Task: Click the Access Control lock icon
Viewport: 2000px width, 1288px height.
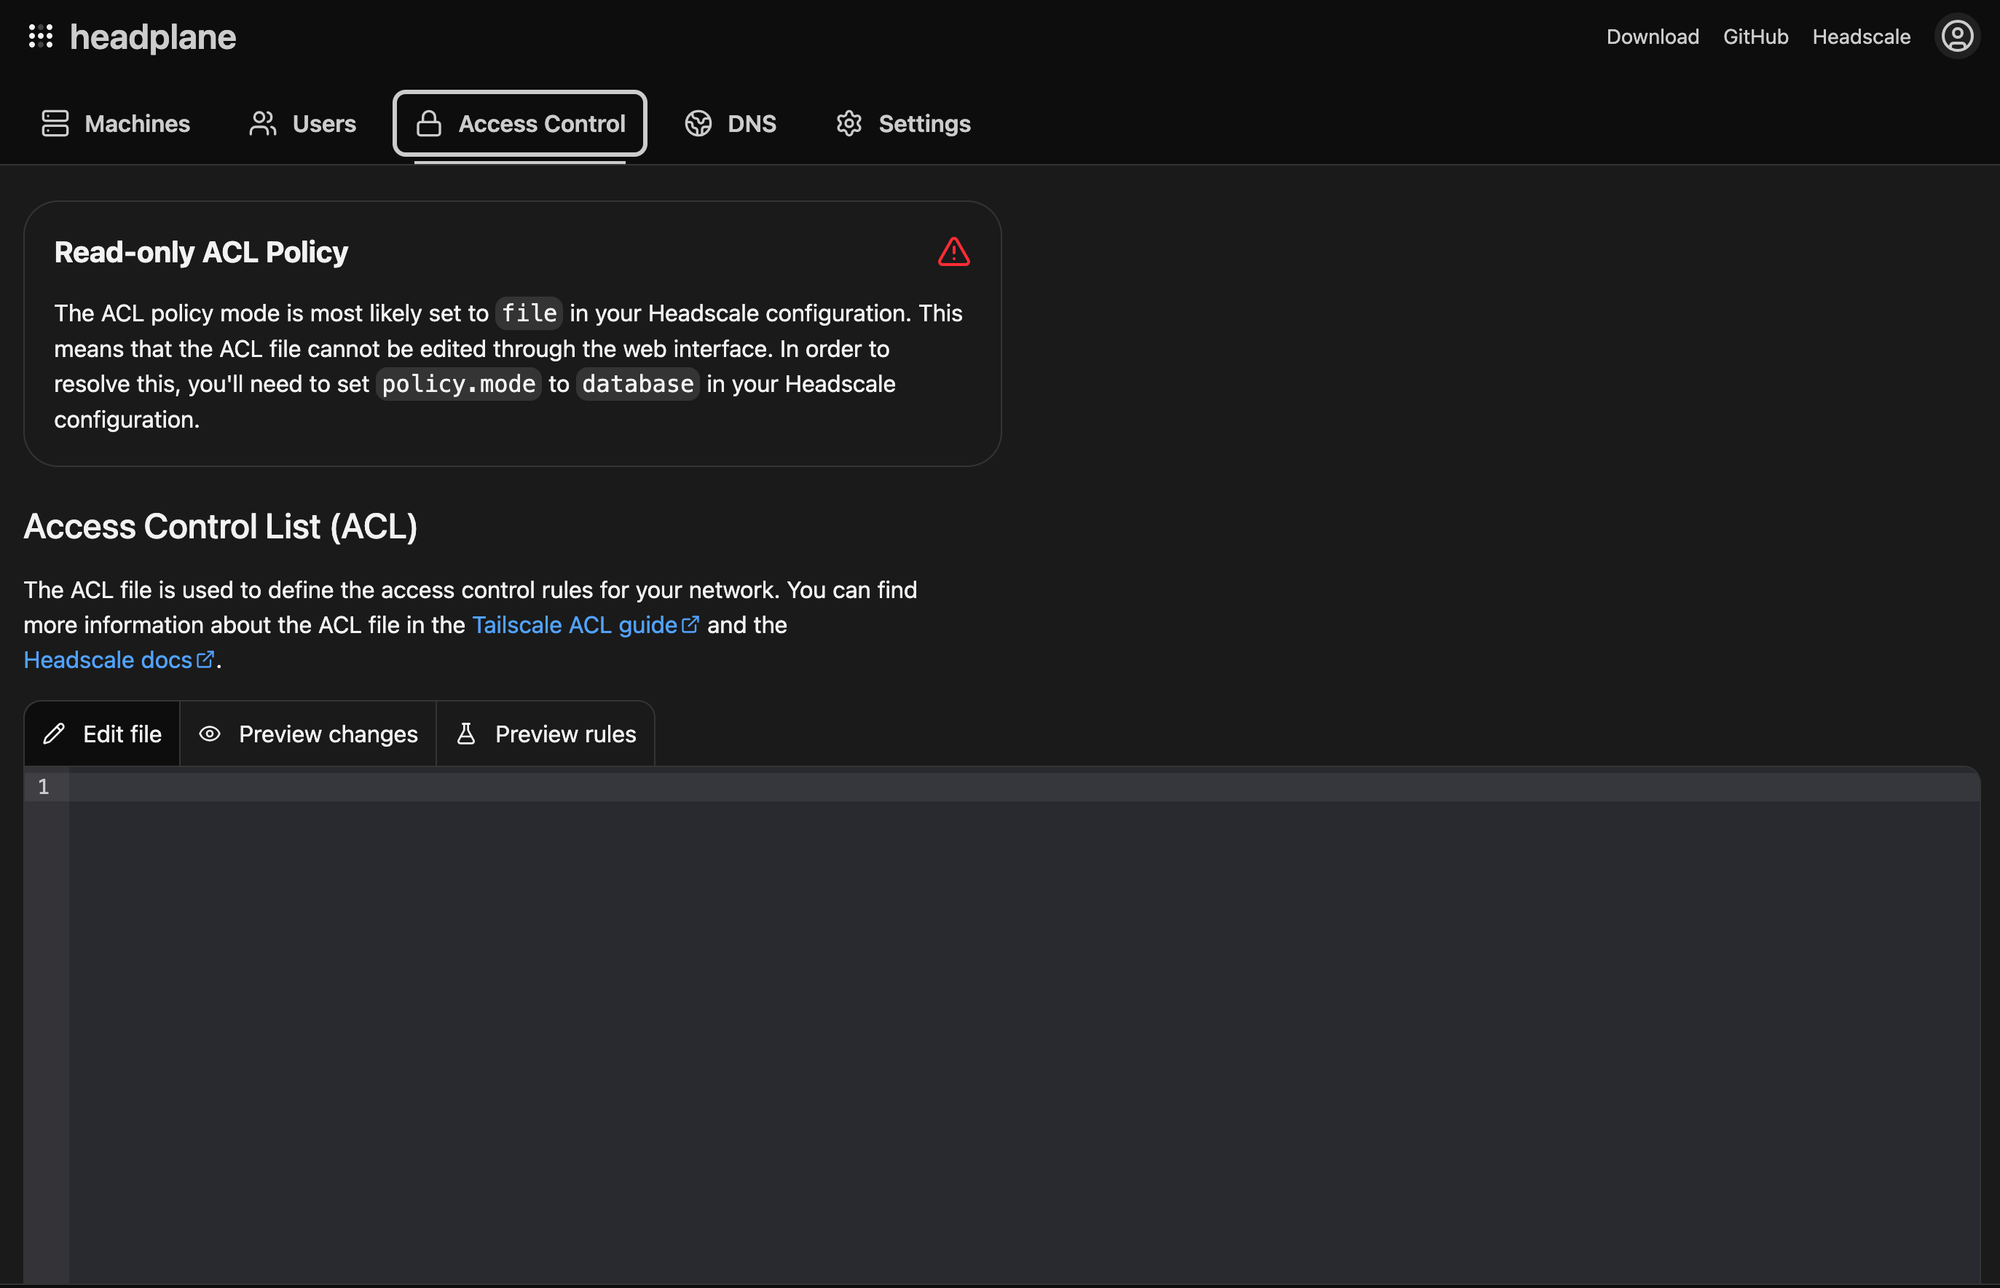Action: 429,124
